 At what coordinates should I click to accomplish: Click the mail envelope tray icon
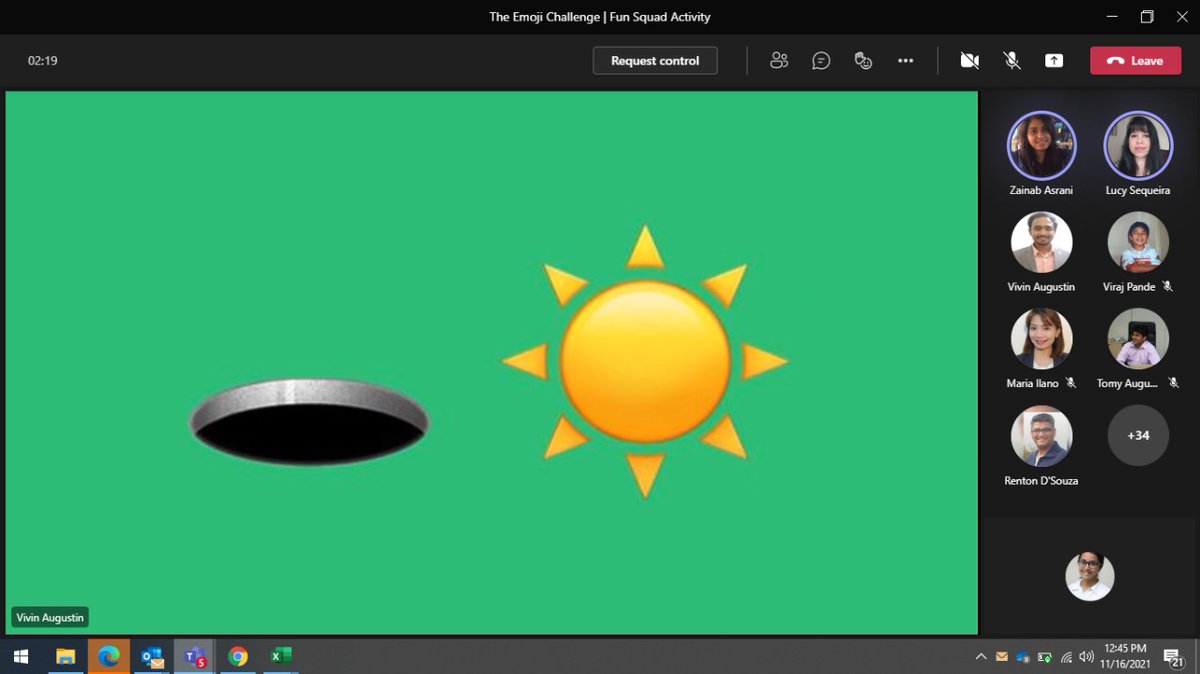click(x=1002, y=657)
